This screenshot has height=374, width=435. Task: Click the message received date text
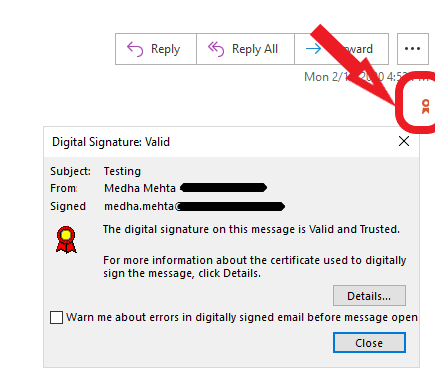point(366,77)
